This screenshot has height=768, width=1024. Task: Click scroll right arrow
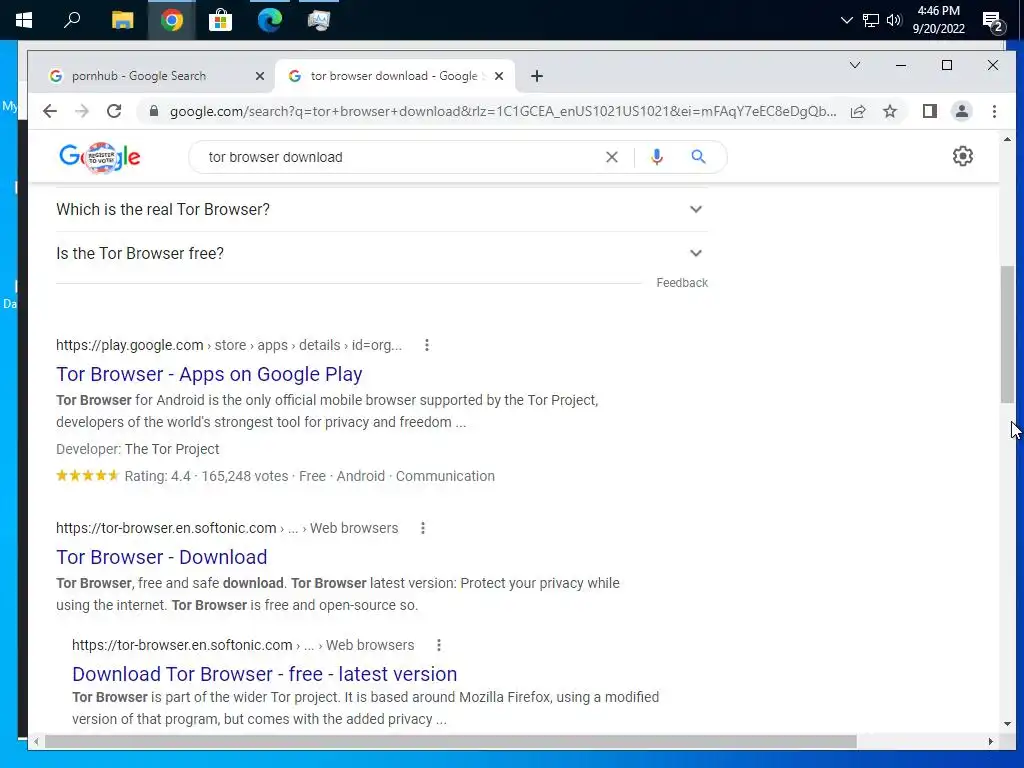tap(991, 741)
